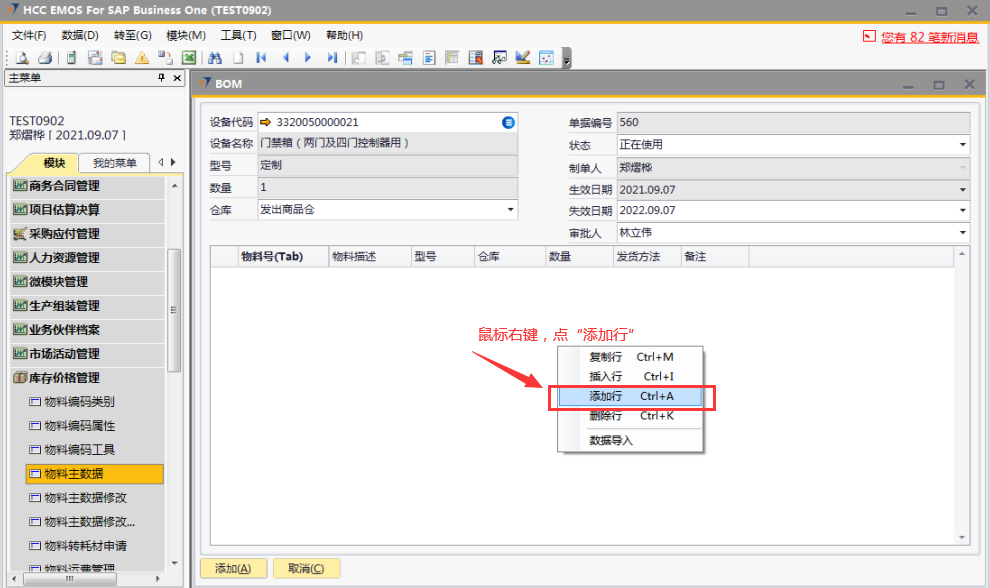
Task: Select 添加行 from context menu
Action: click(x=631, y=397)
